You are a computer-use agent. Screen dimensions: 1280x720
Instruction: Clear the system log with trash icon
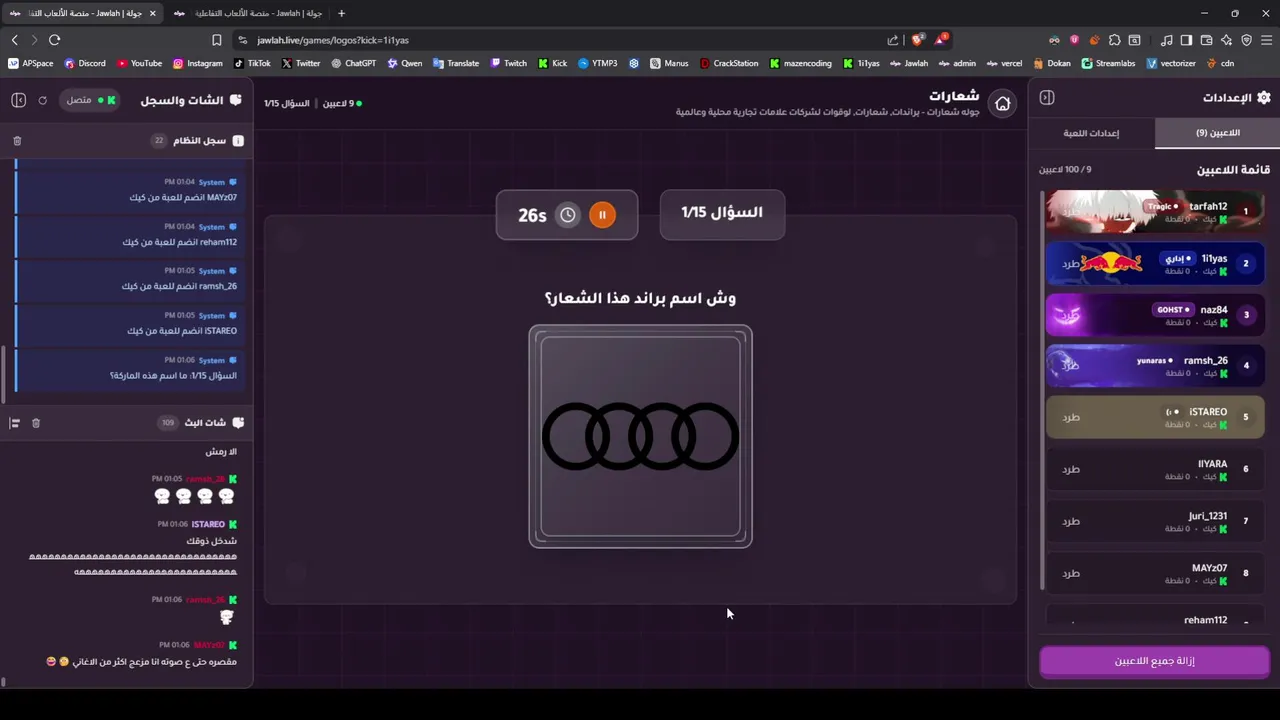point(17,141)
